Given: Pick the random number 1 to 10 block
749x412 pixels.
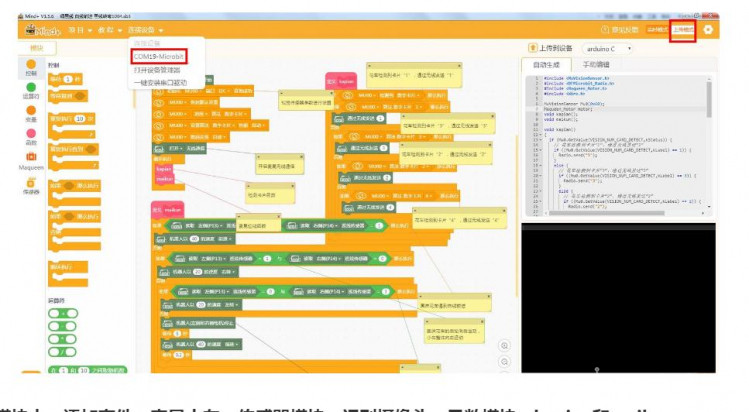Looking at the screenshot, I should (87, 370).
